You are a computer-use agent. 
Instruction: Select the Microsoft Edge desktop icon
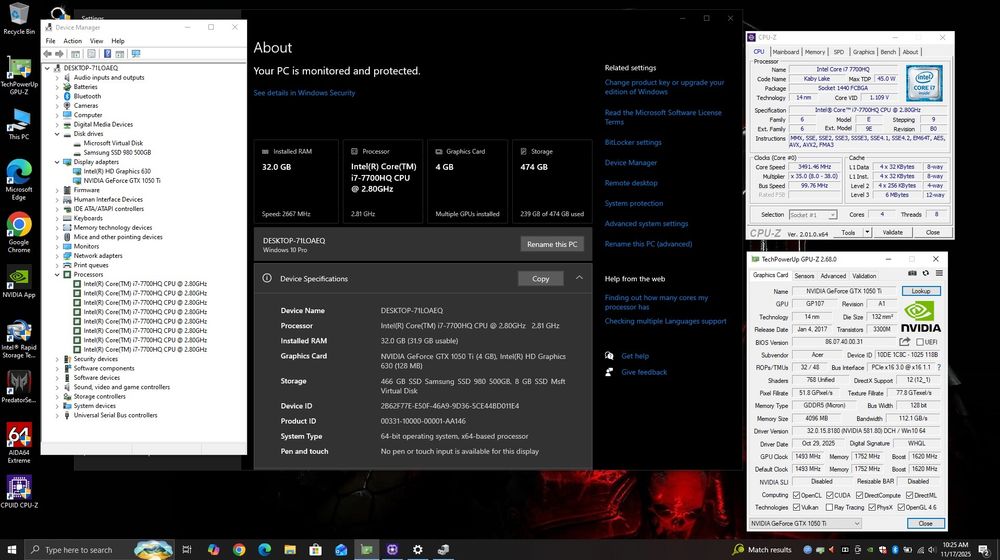point(18,180)
